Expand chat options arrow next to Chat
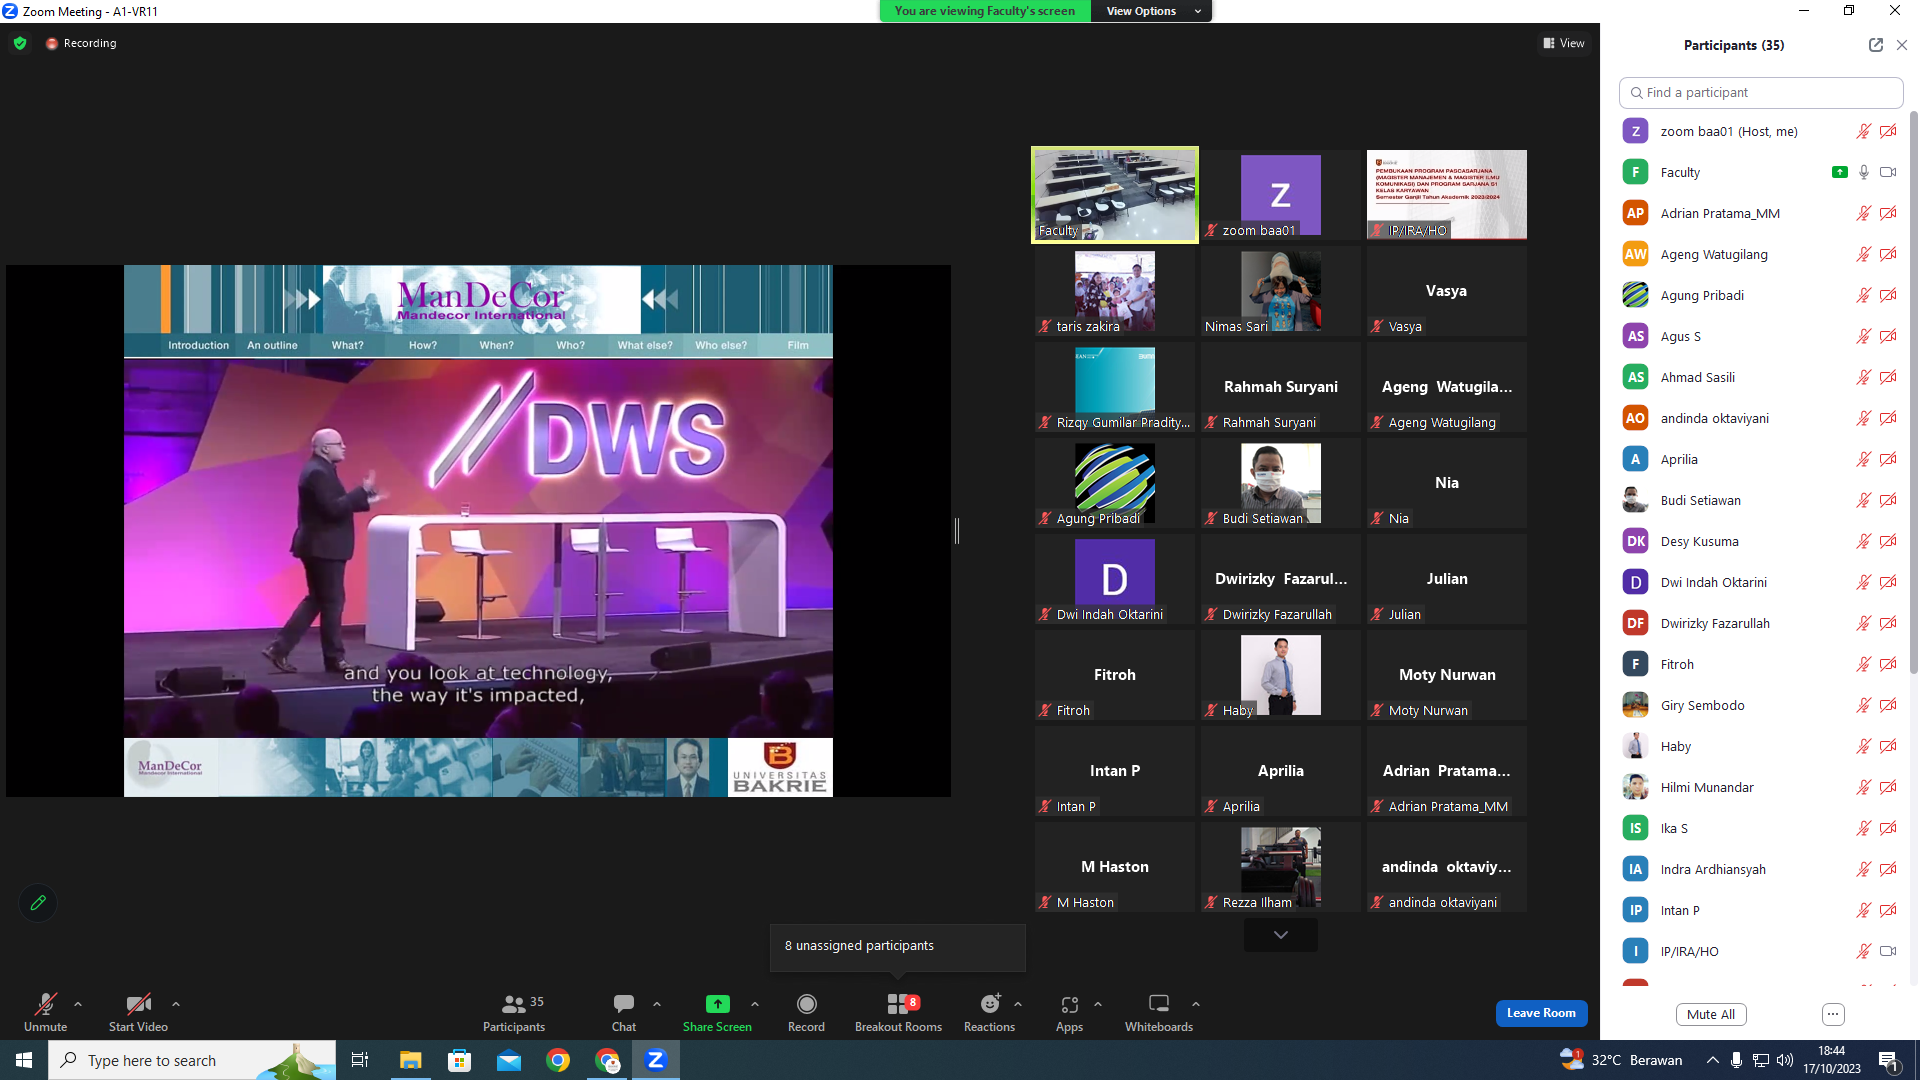This screenshot has width=1920, height=1080. pyautogui.click(x=657, y=1004)
